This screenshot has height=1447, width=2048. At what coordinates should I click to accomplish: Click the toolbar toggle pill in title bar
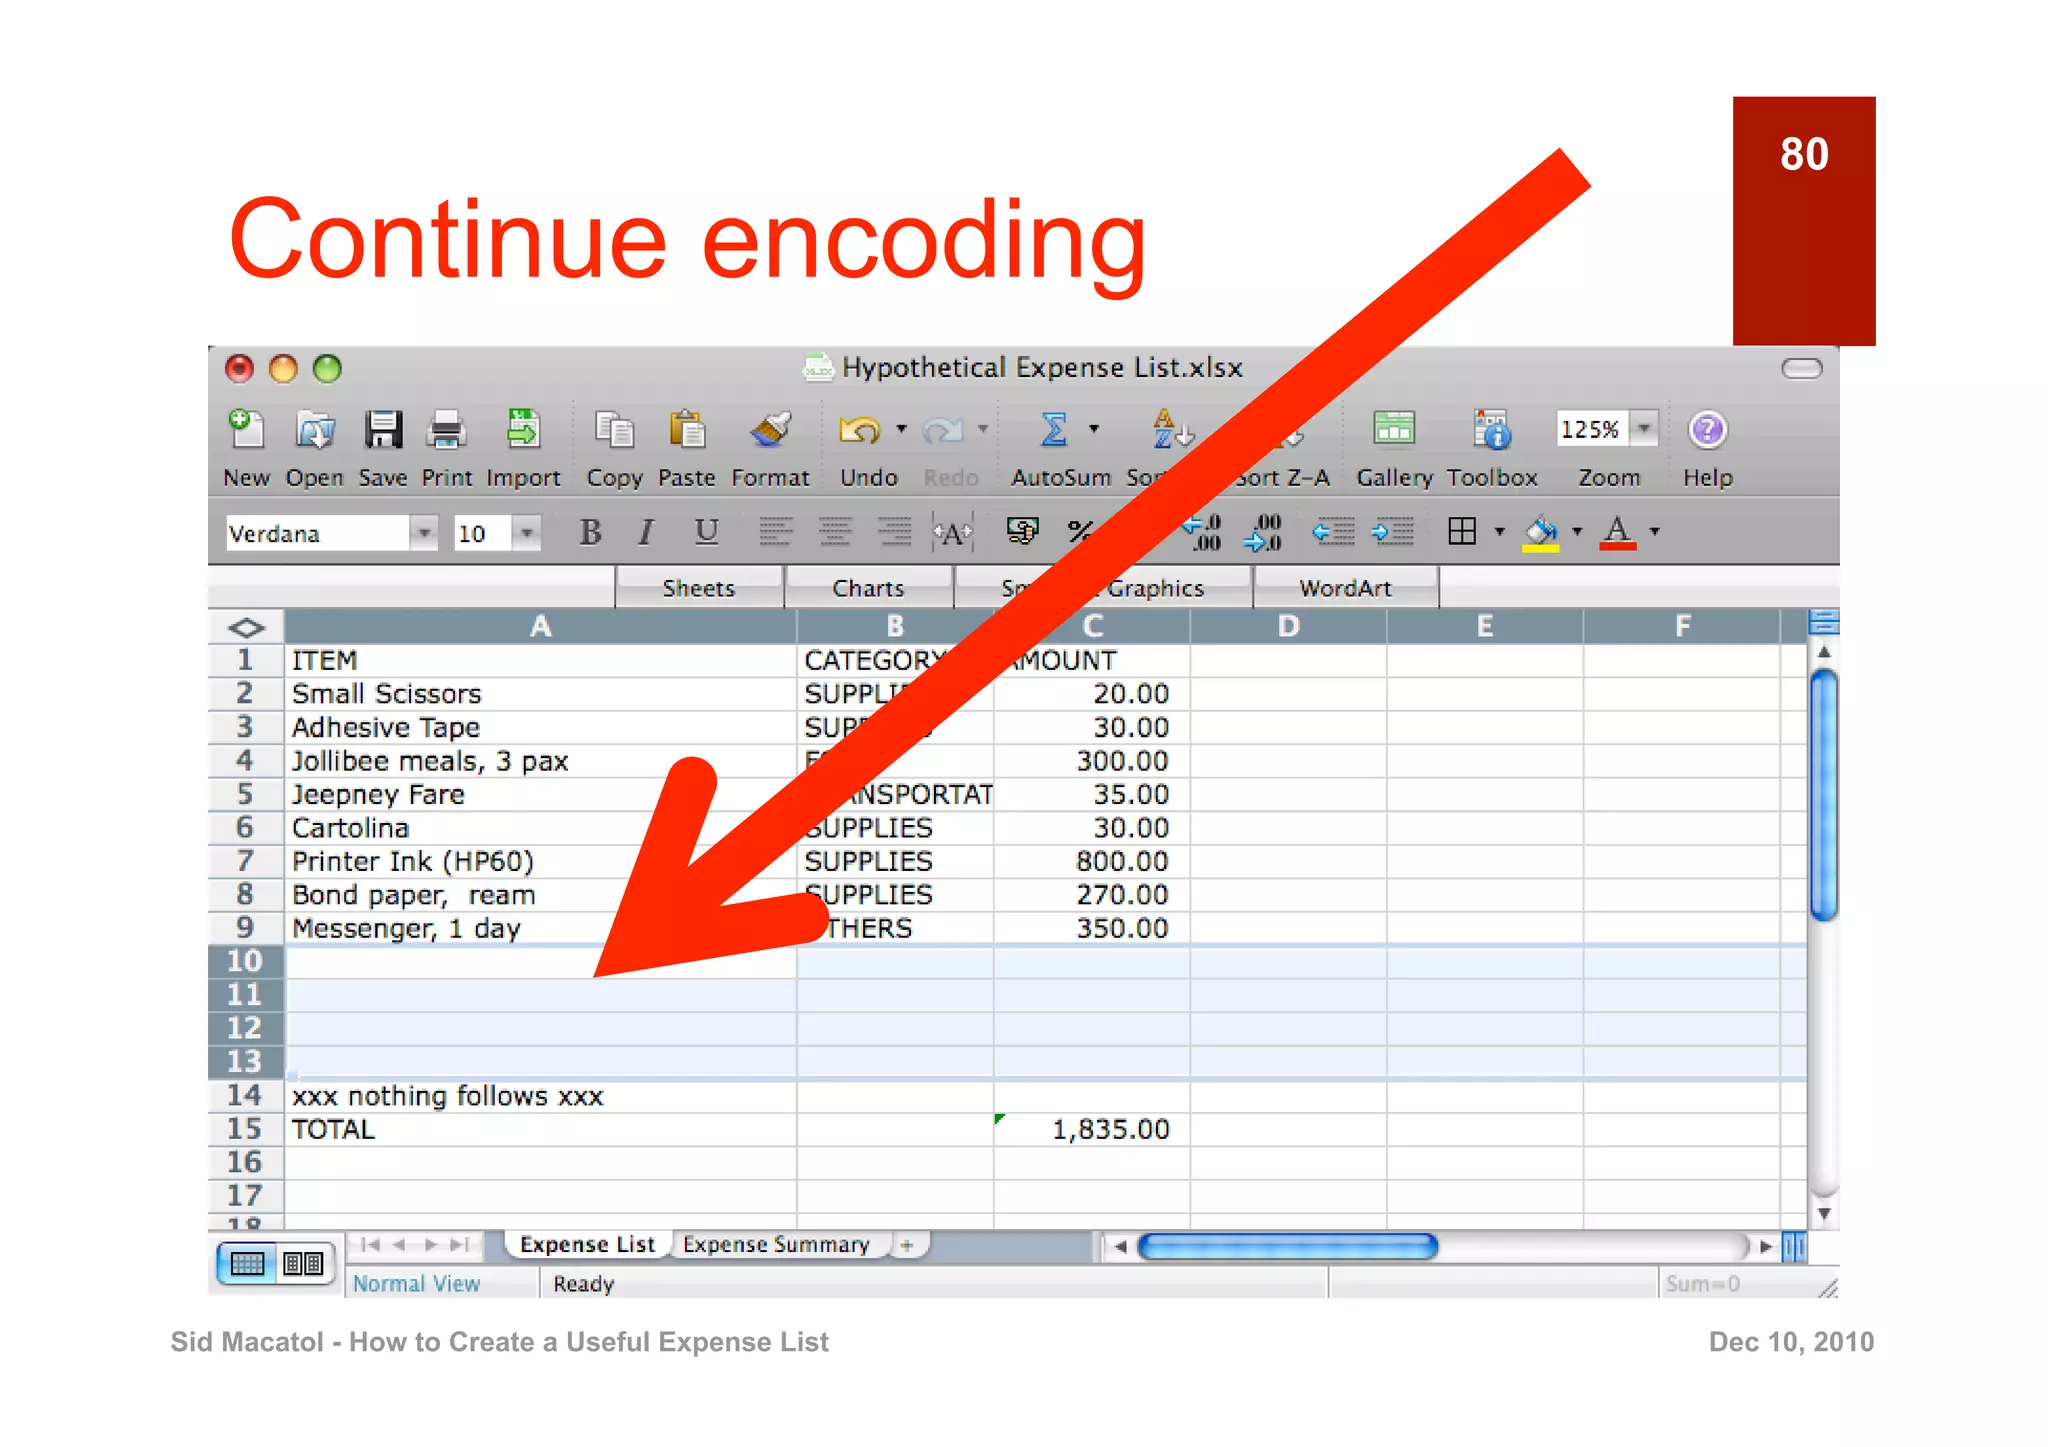tap(1802, 369)
